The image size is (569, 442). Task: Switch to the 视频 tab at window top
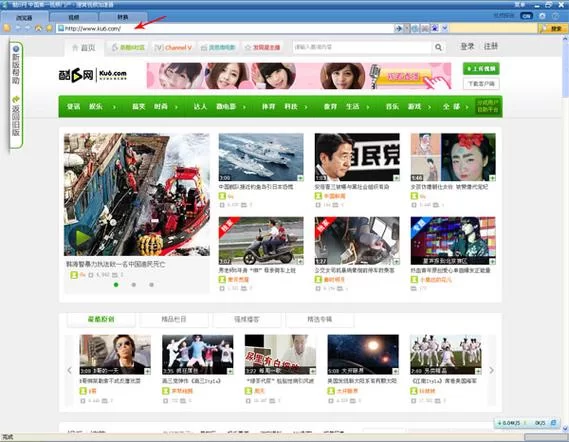(74, 17)
